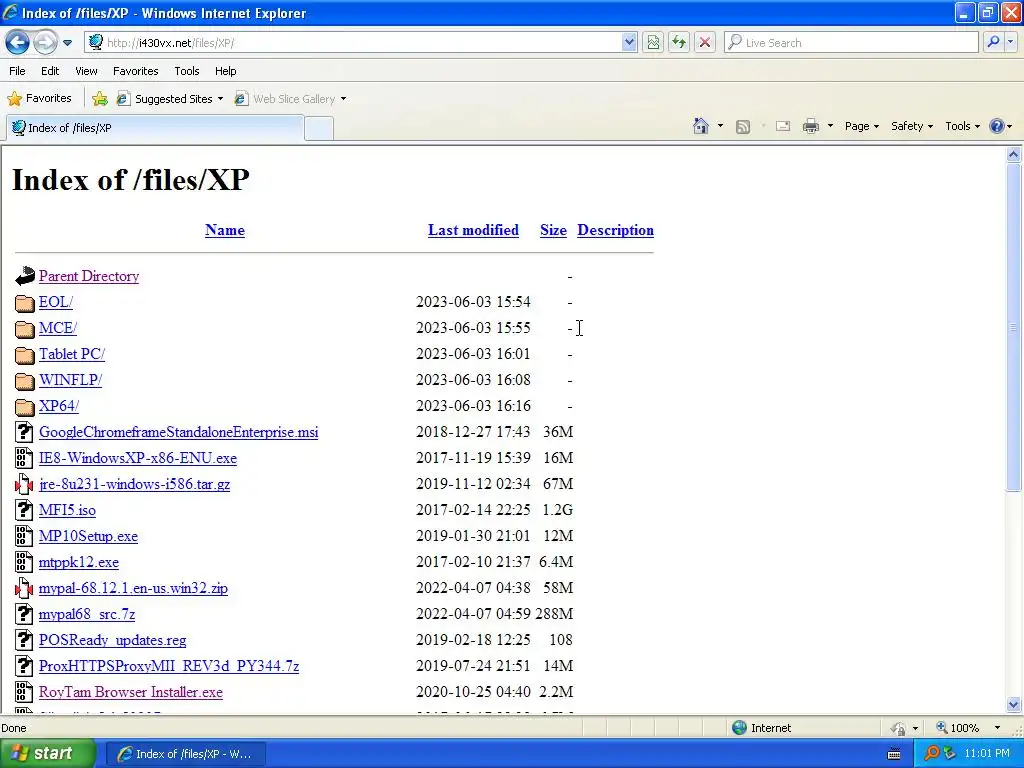Open the View menu
The width and height of the screenshot is (1024, 768).
click(x=86, y=71)
